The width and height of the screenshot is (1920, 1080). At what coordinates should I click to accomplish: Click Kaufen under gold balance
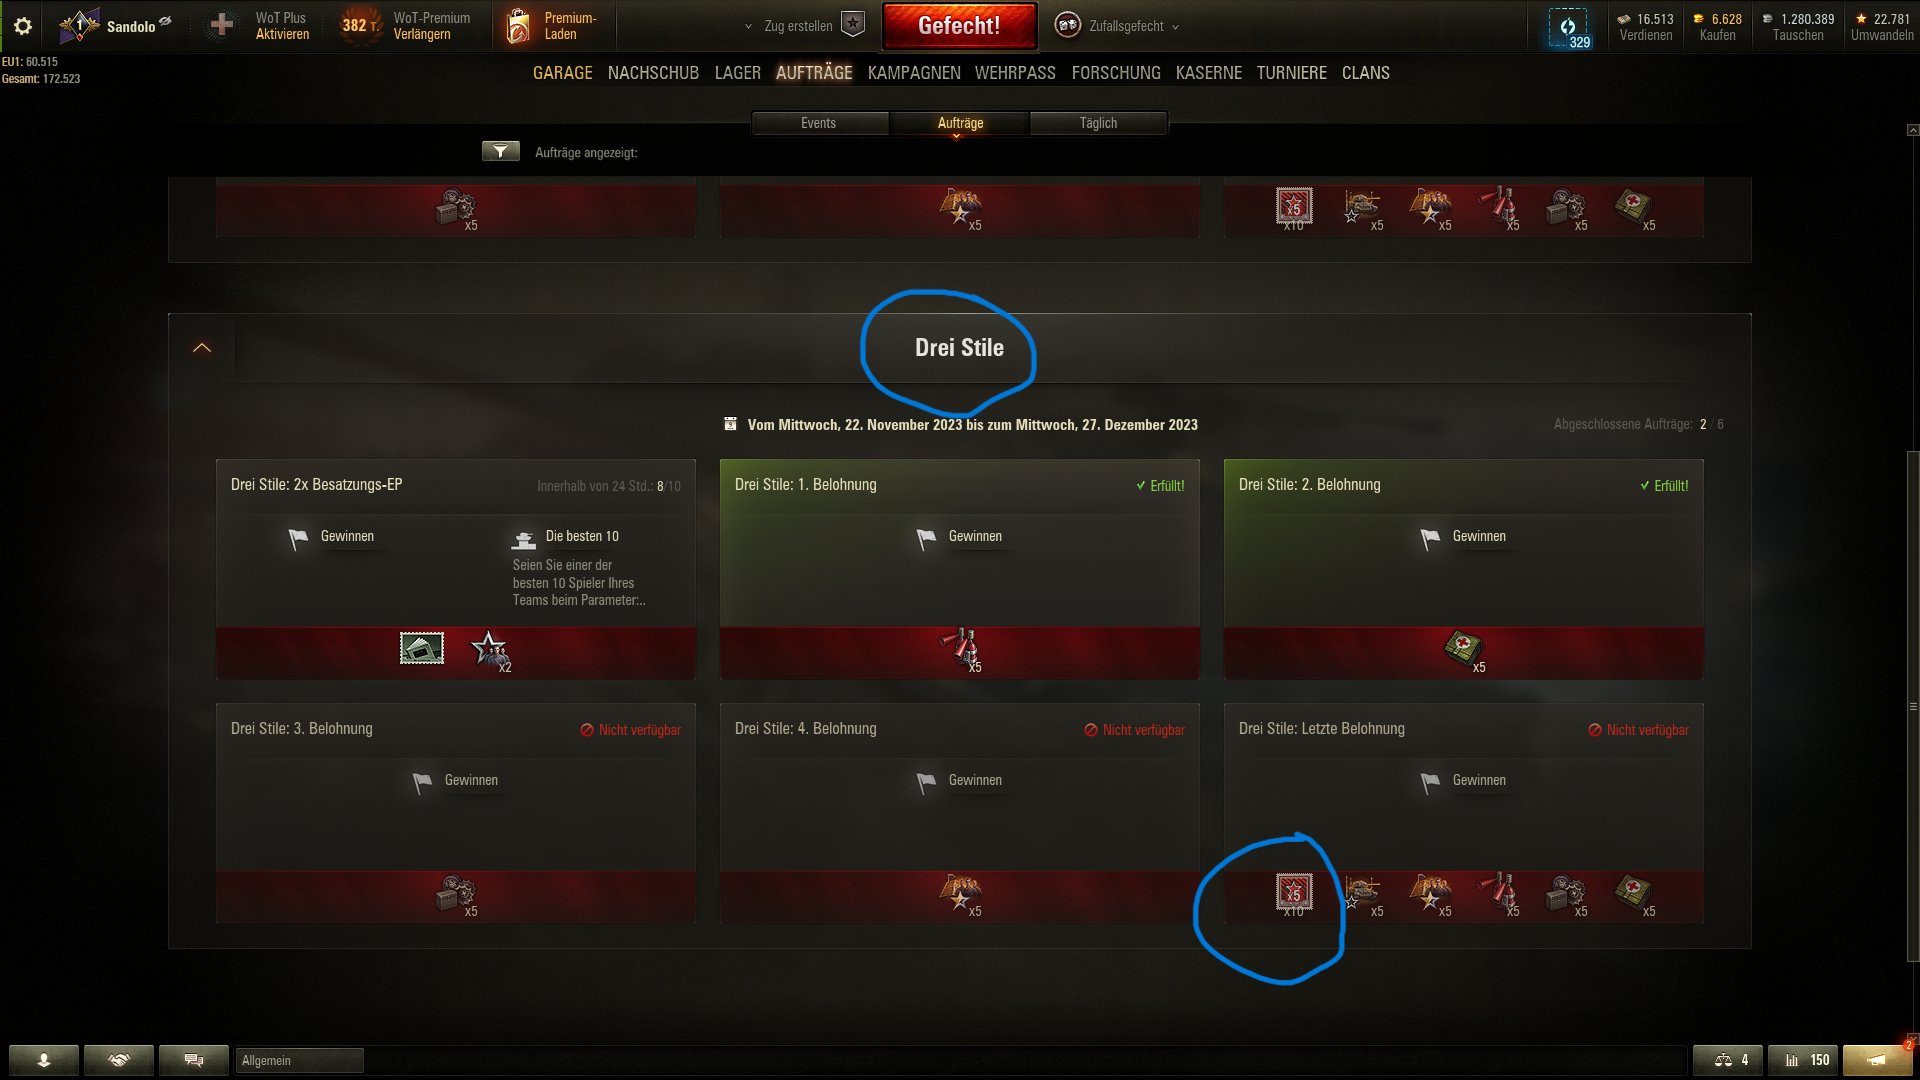pos(1717,35)
